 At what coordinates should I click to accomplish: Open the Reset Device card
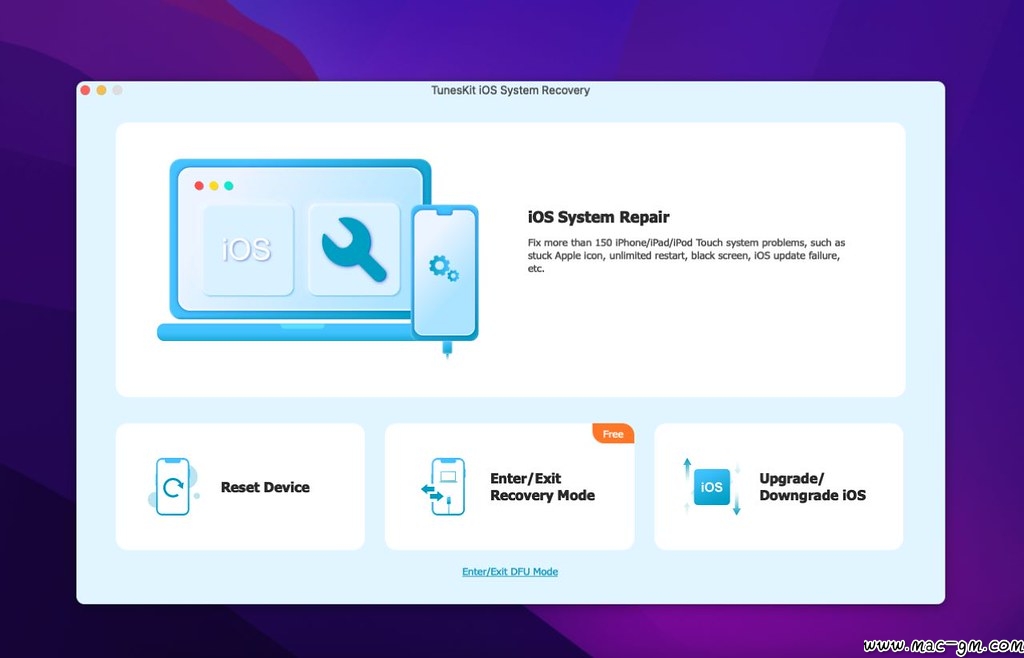pos(240,486)
